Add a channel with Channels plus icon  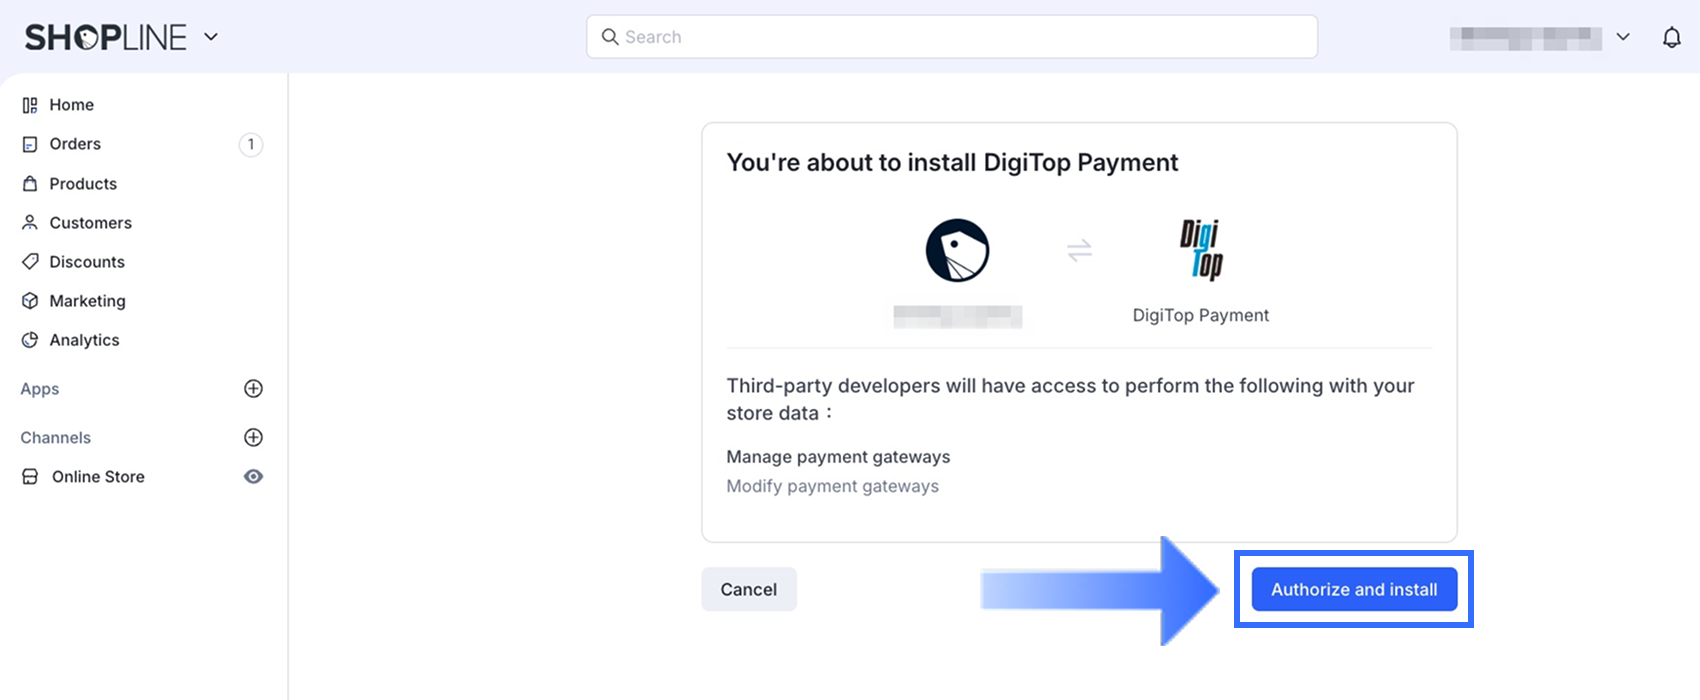254,438
